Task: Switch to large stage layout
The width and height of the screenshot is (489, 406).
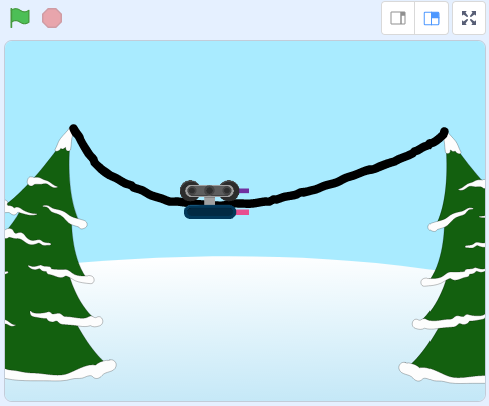Action: 431,18
